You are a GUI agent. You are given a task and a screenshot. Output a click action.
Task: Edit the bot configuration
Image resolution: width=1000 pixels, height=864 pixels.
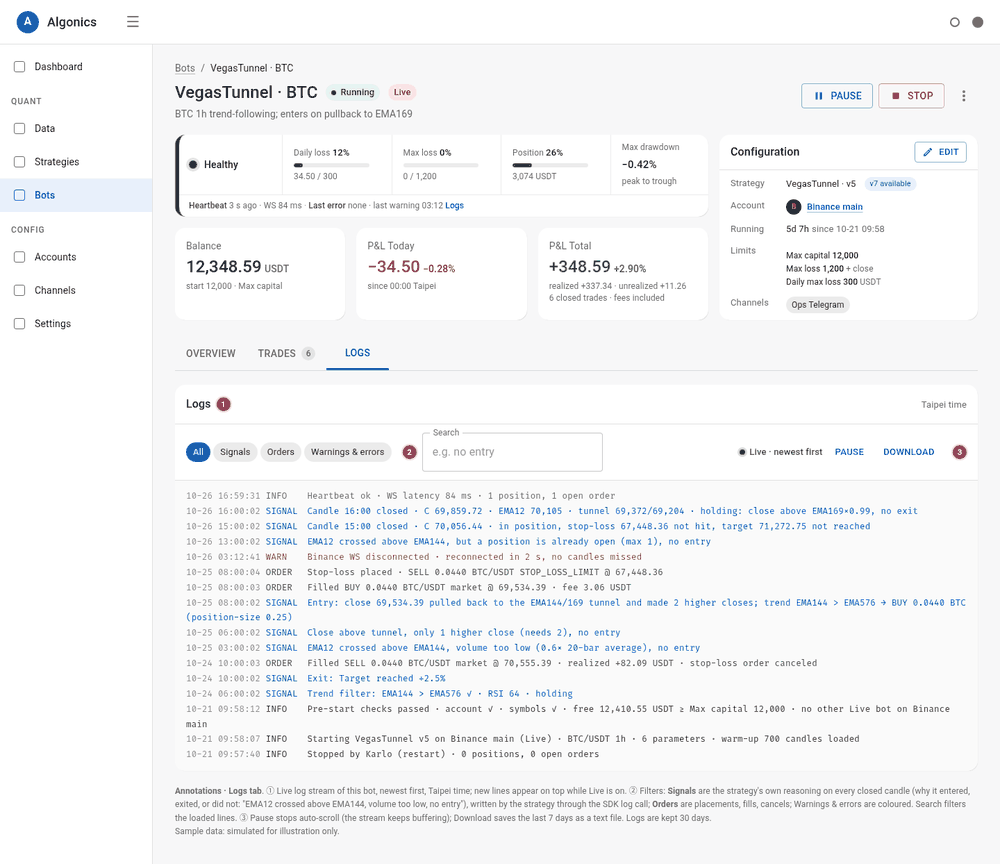coord(941,152)
